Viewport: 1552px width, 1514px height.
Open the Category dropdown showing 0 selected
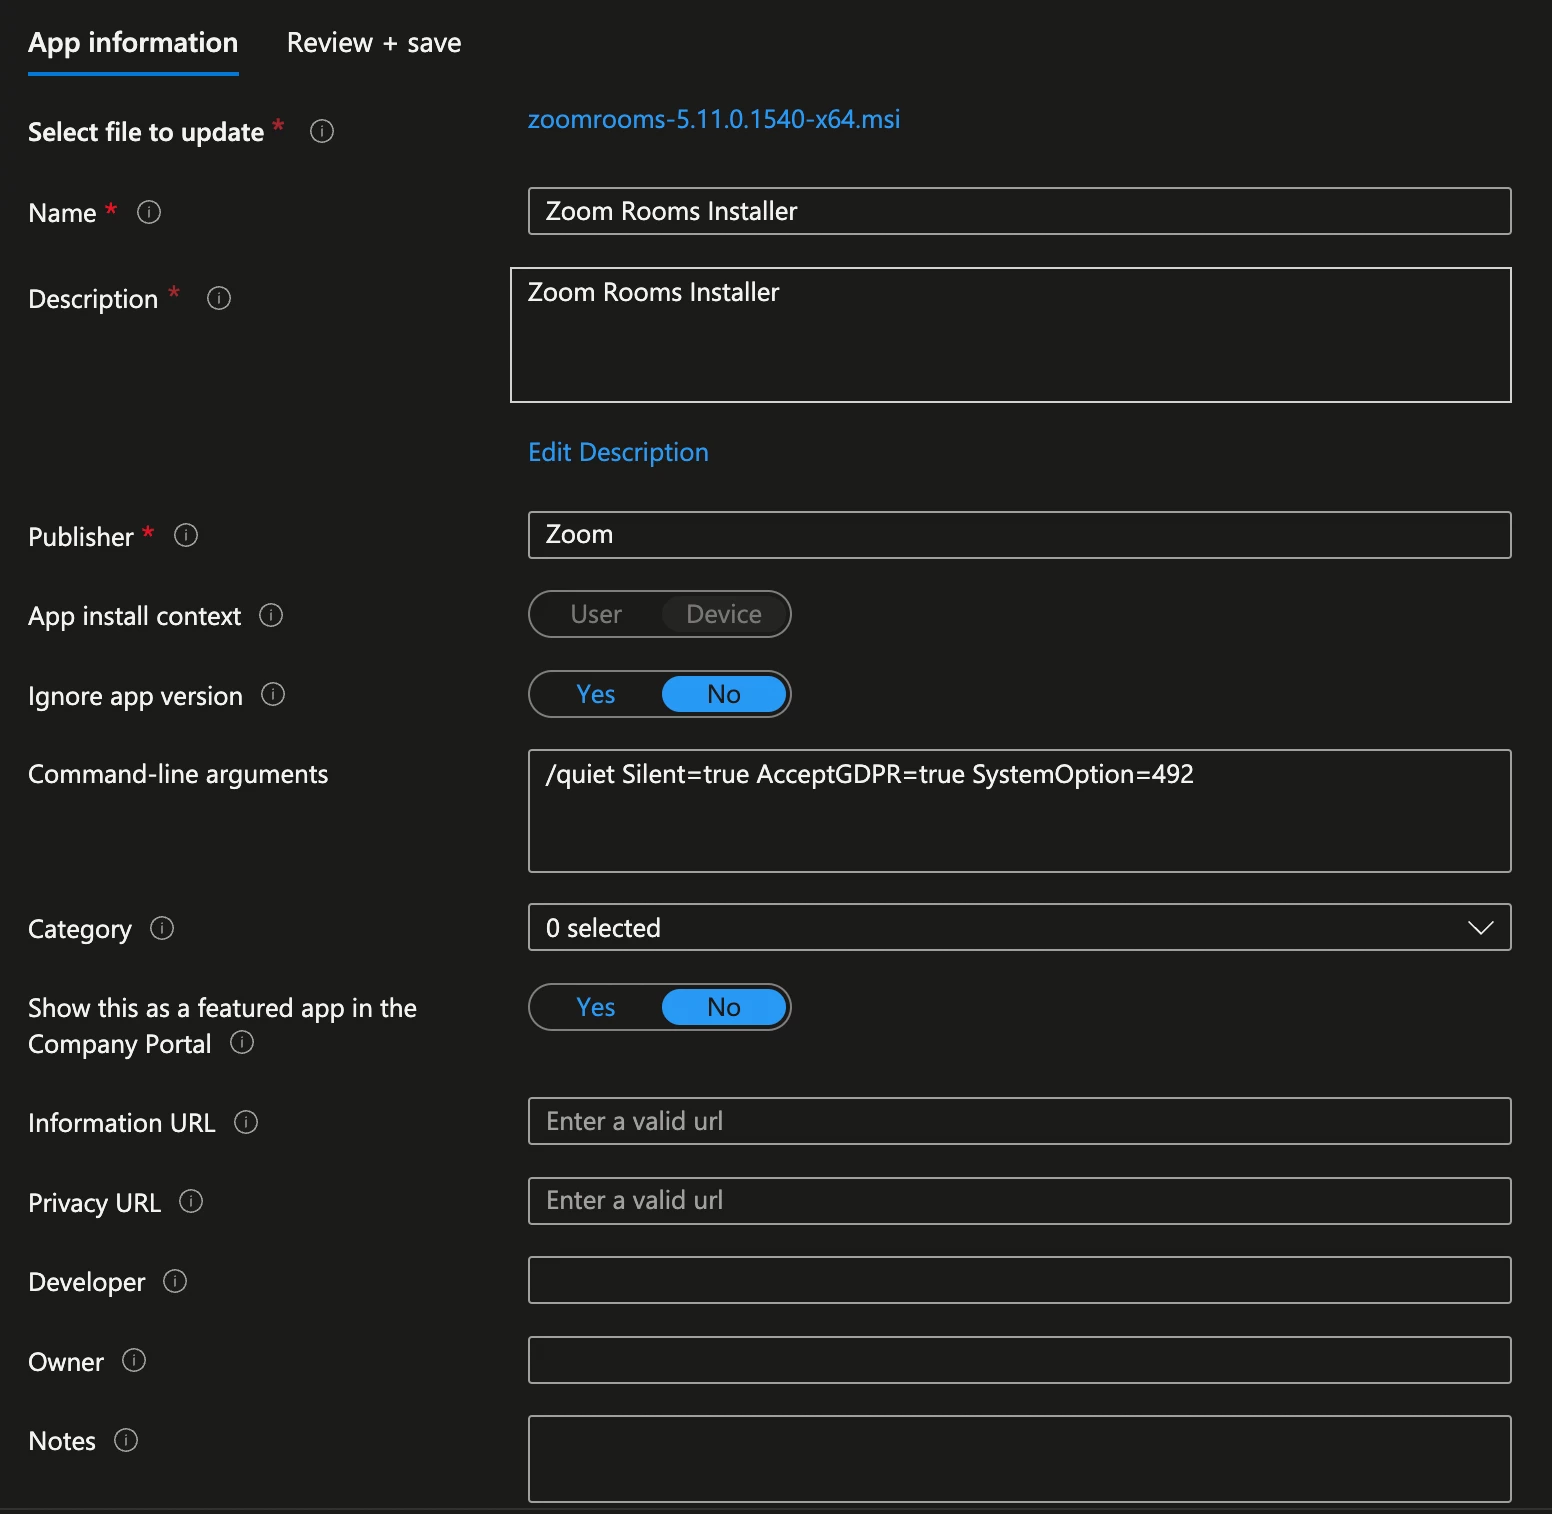(x=1019, y=927)
